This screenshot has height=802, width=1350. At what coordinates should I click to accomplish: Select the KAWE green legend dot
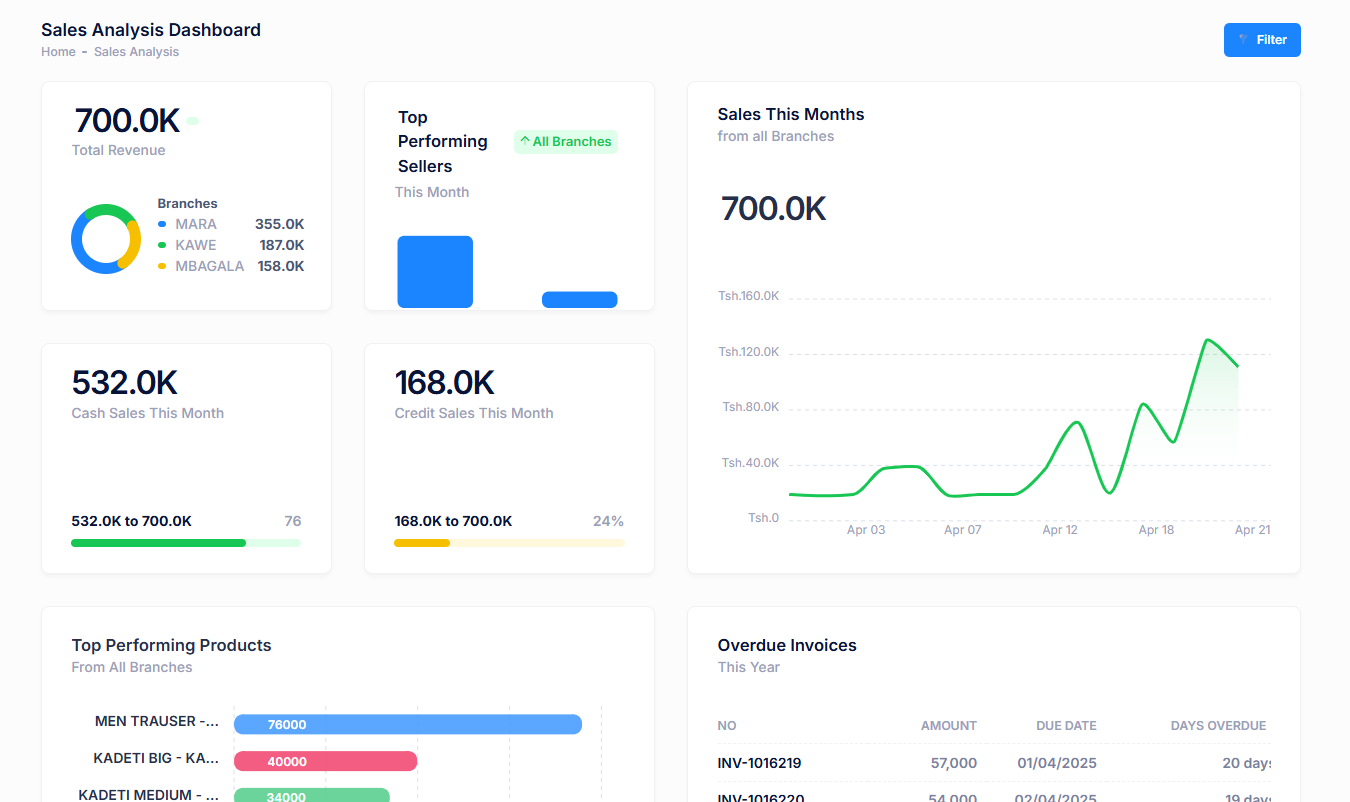click(x=162, y=245)
